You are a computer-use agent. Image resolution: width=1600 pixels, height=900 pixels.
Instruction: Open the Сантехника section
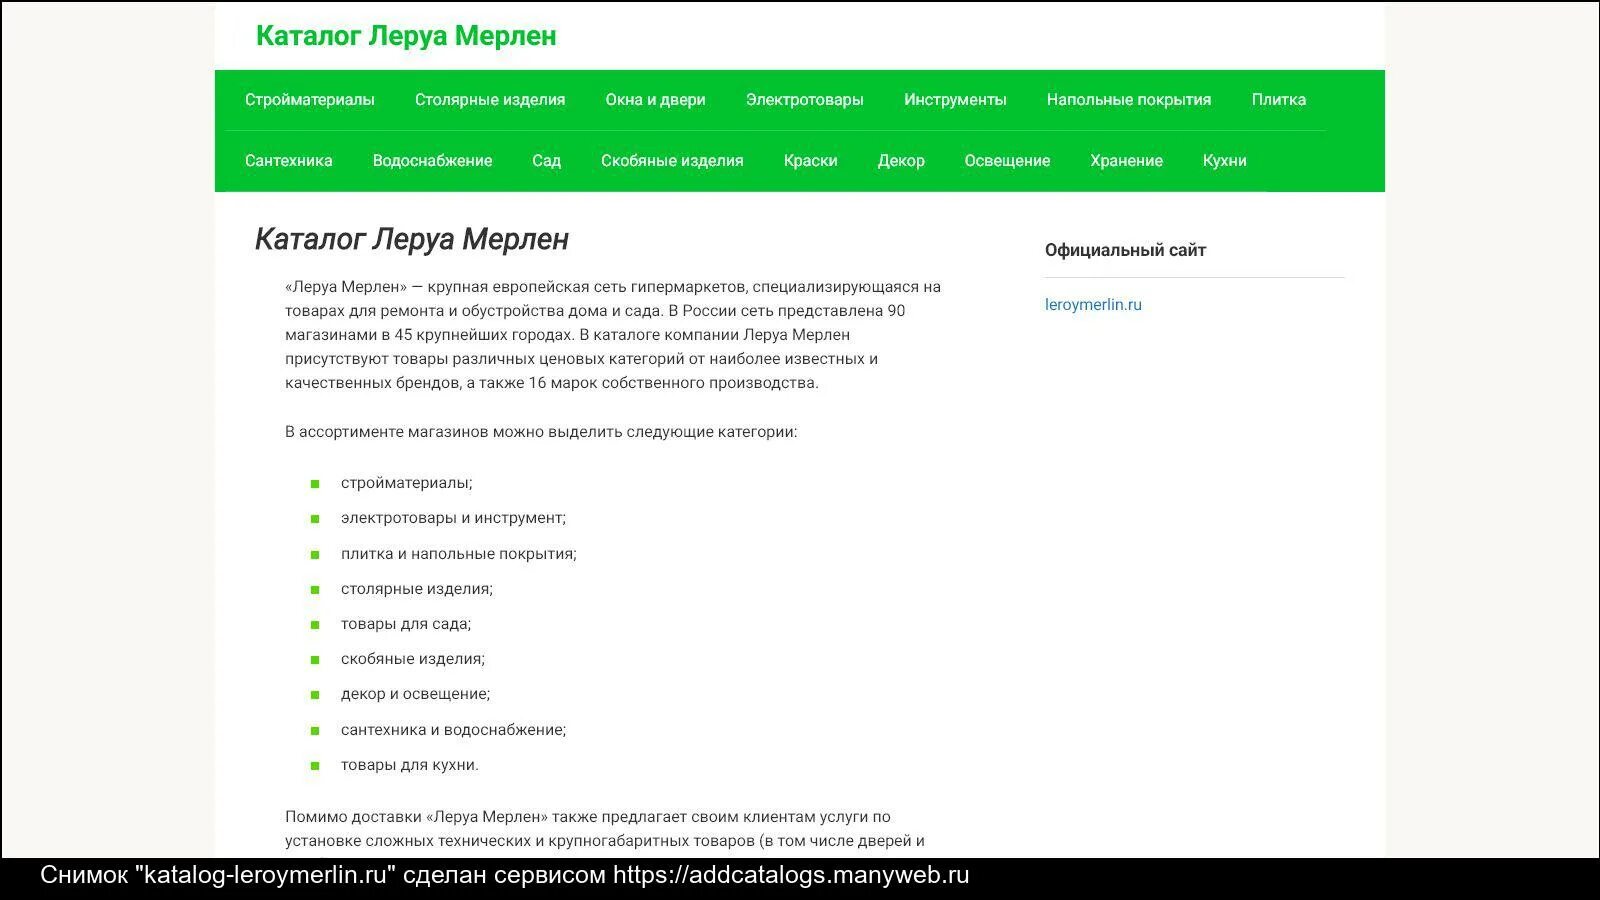[289, 161]
